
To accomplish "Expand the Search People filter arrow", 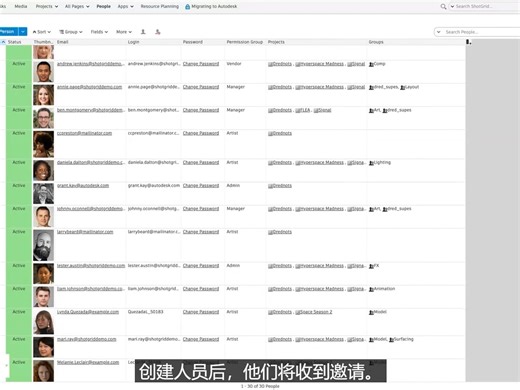I will [439, 32].
